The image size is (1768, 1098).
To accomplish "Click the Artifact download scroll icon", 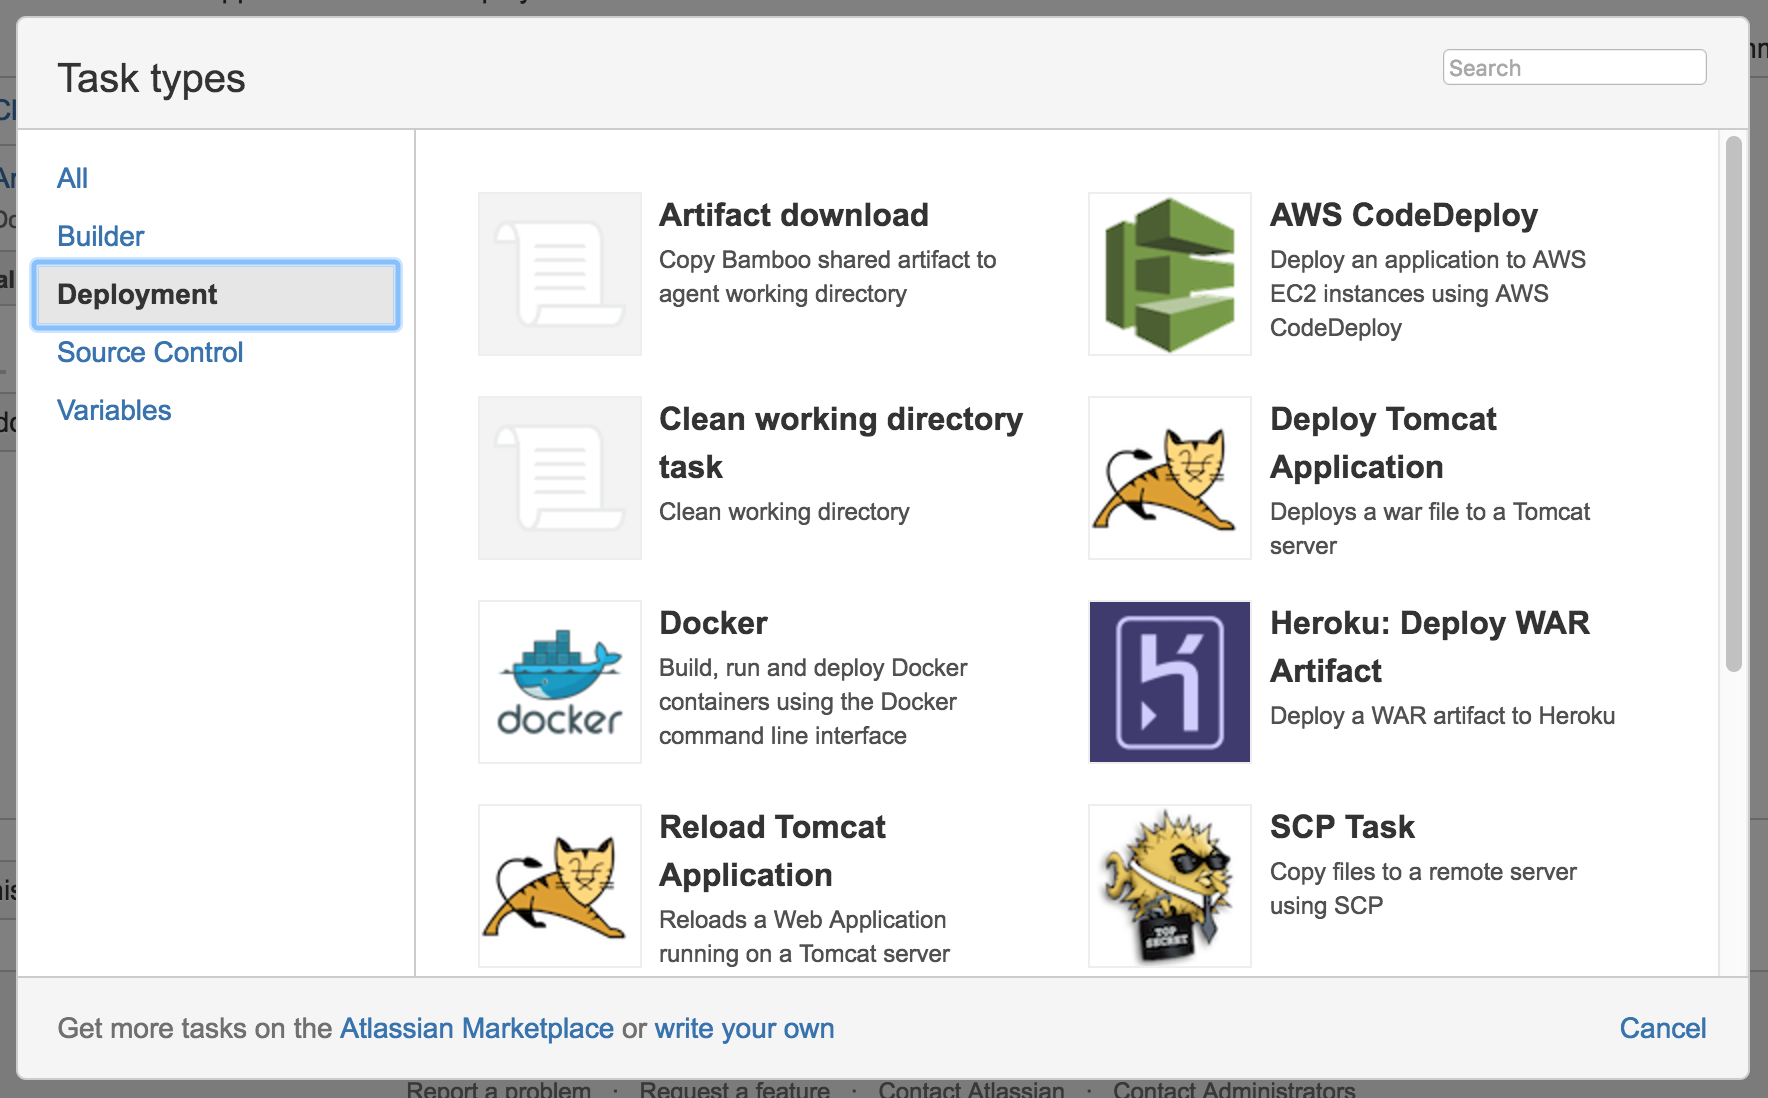I will (x=559, y=272).
